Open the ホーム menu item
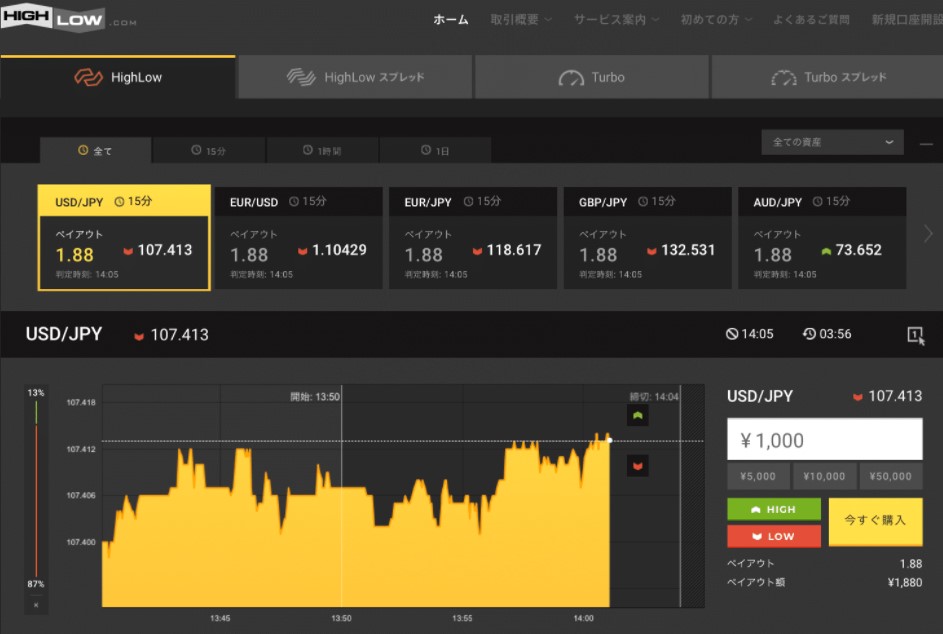This screenshot has height=634, width=943. pos(450,20)
